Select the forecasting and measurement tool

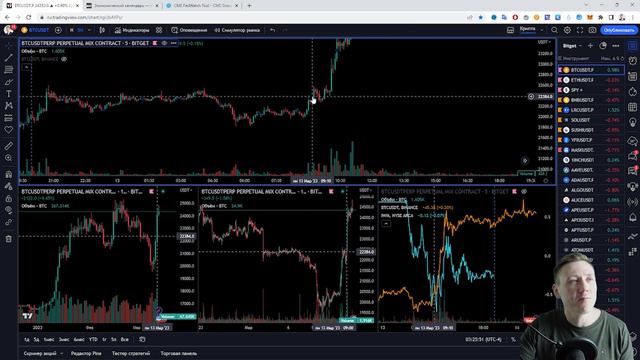9,118
